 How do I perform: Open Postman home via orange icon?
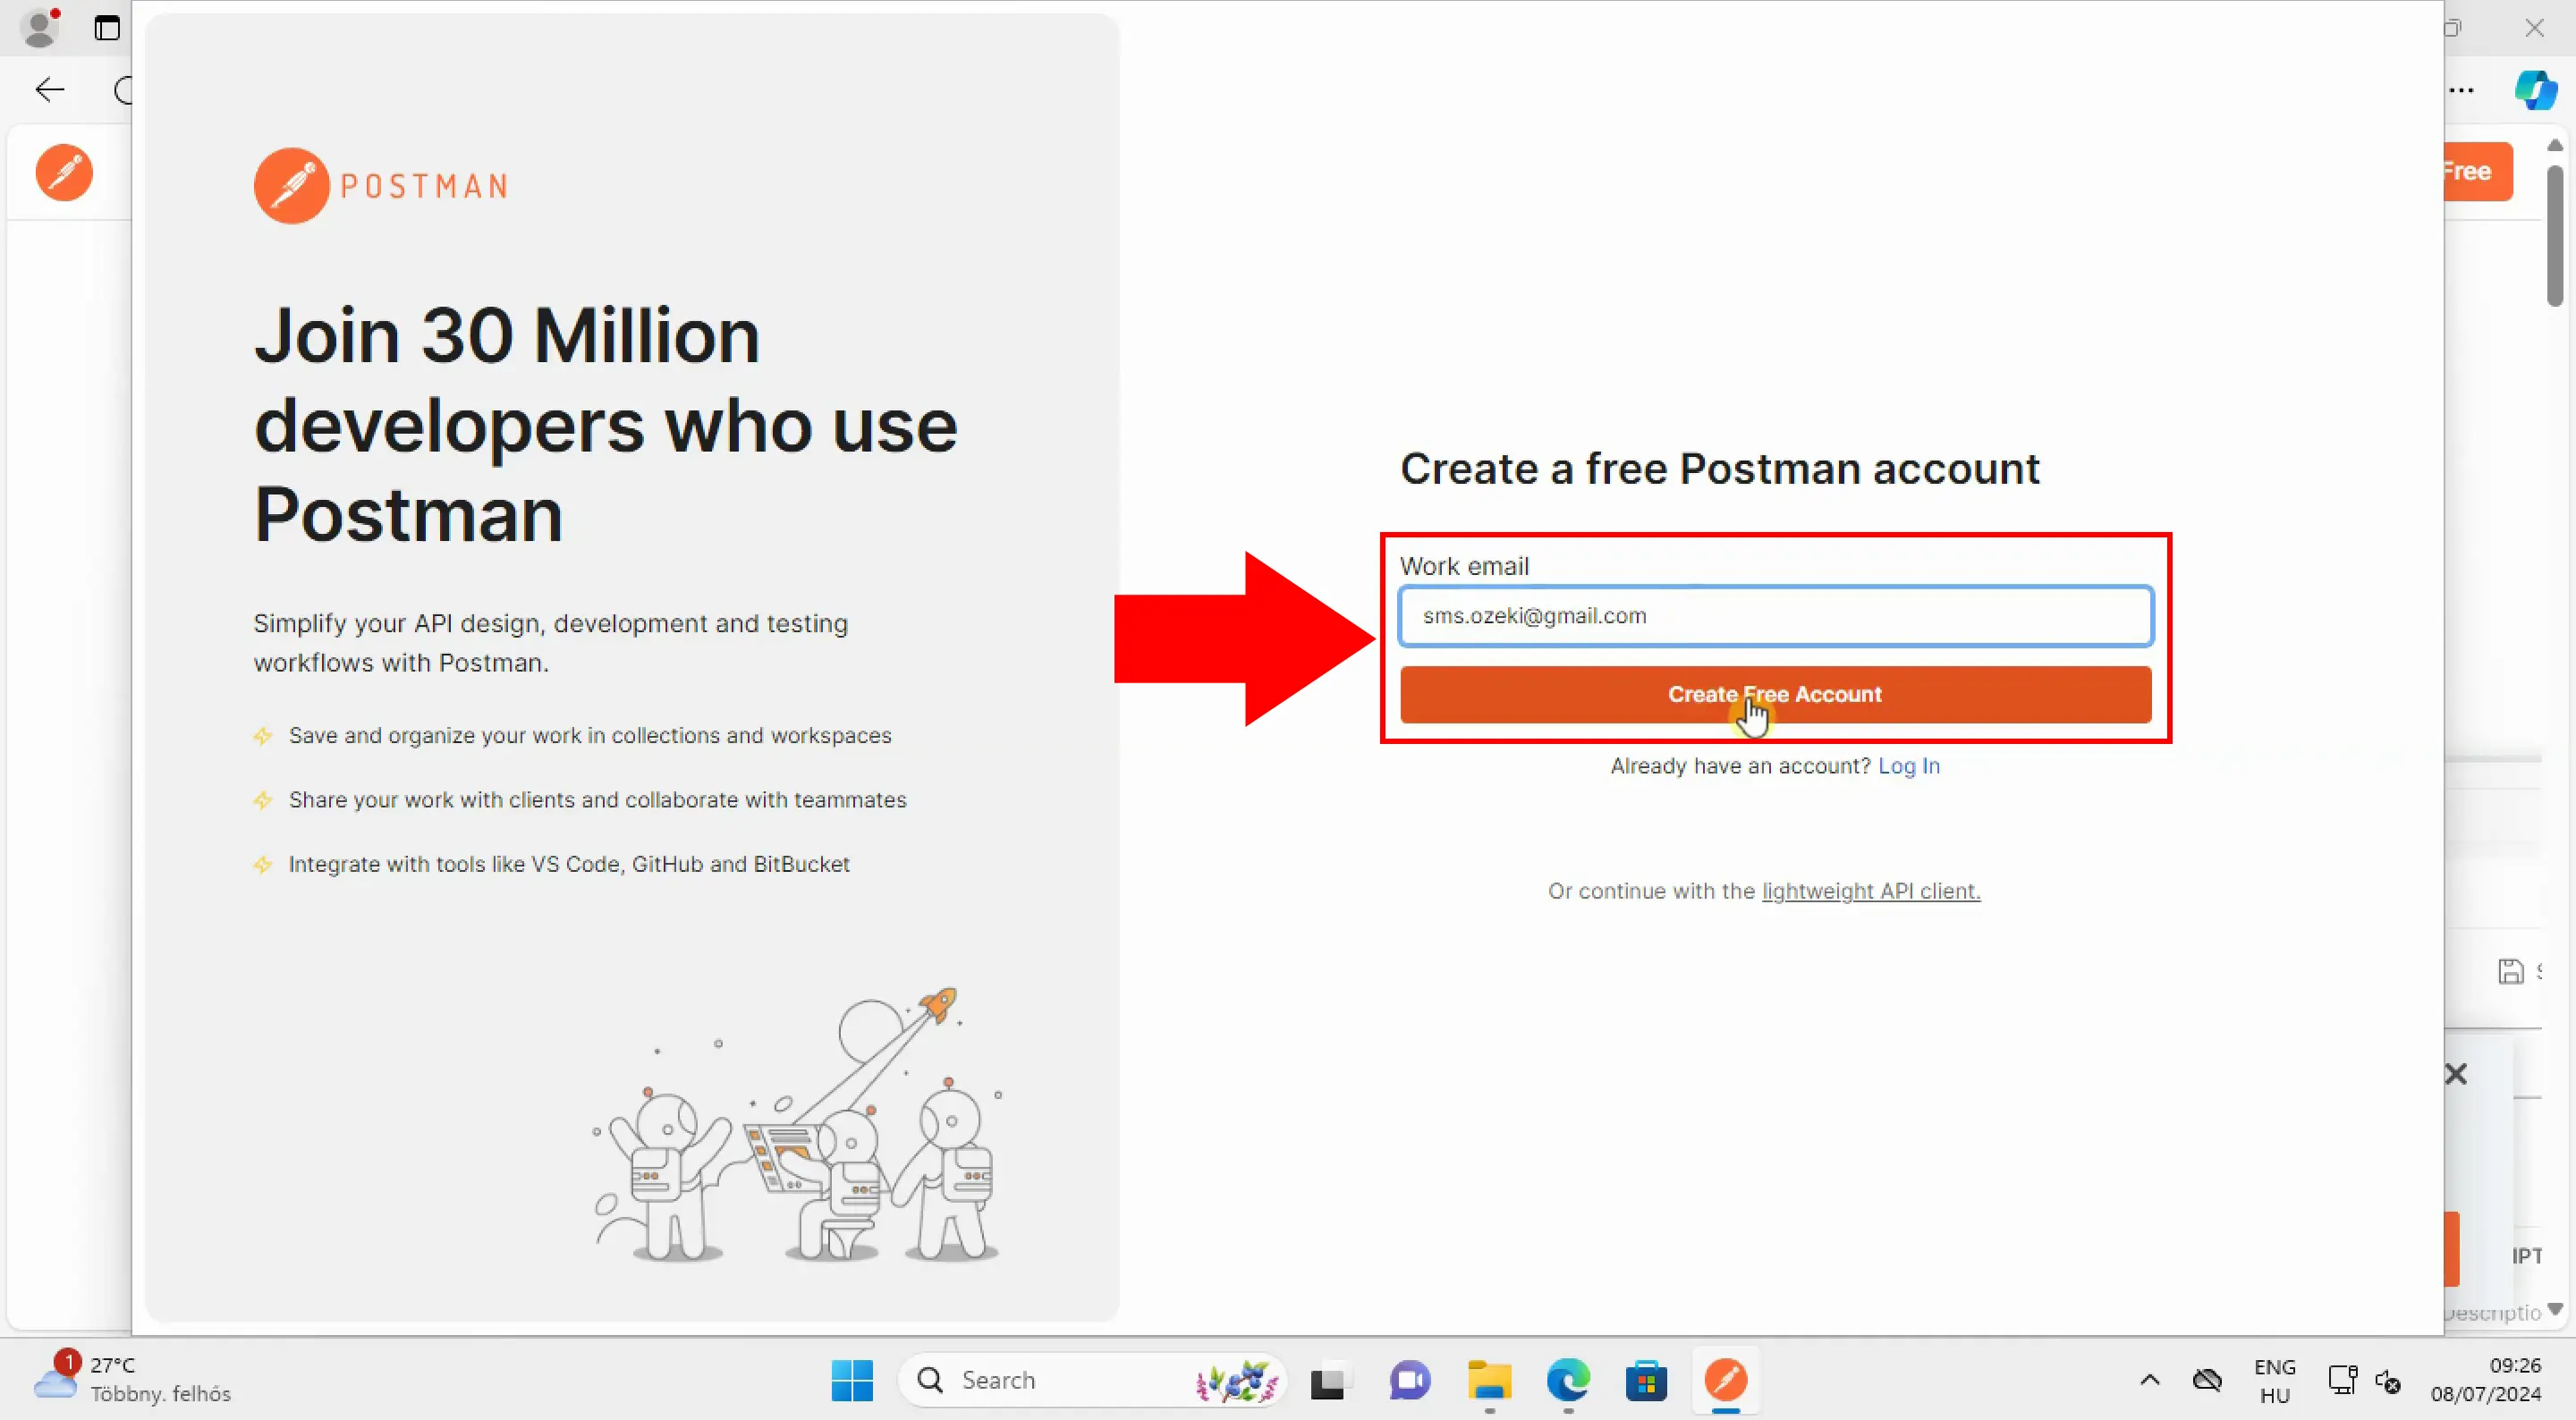[x=63, y=170]
